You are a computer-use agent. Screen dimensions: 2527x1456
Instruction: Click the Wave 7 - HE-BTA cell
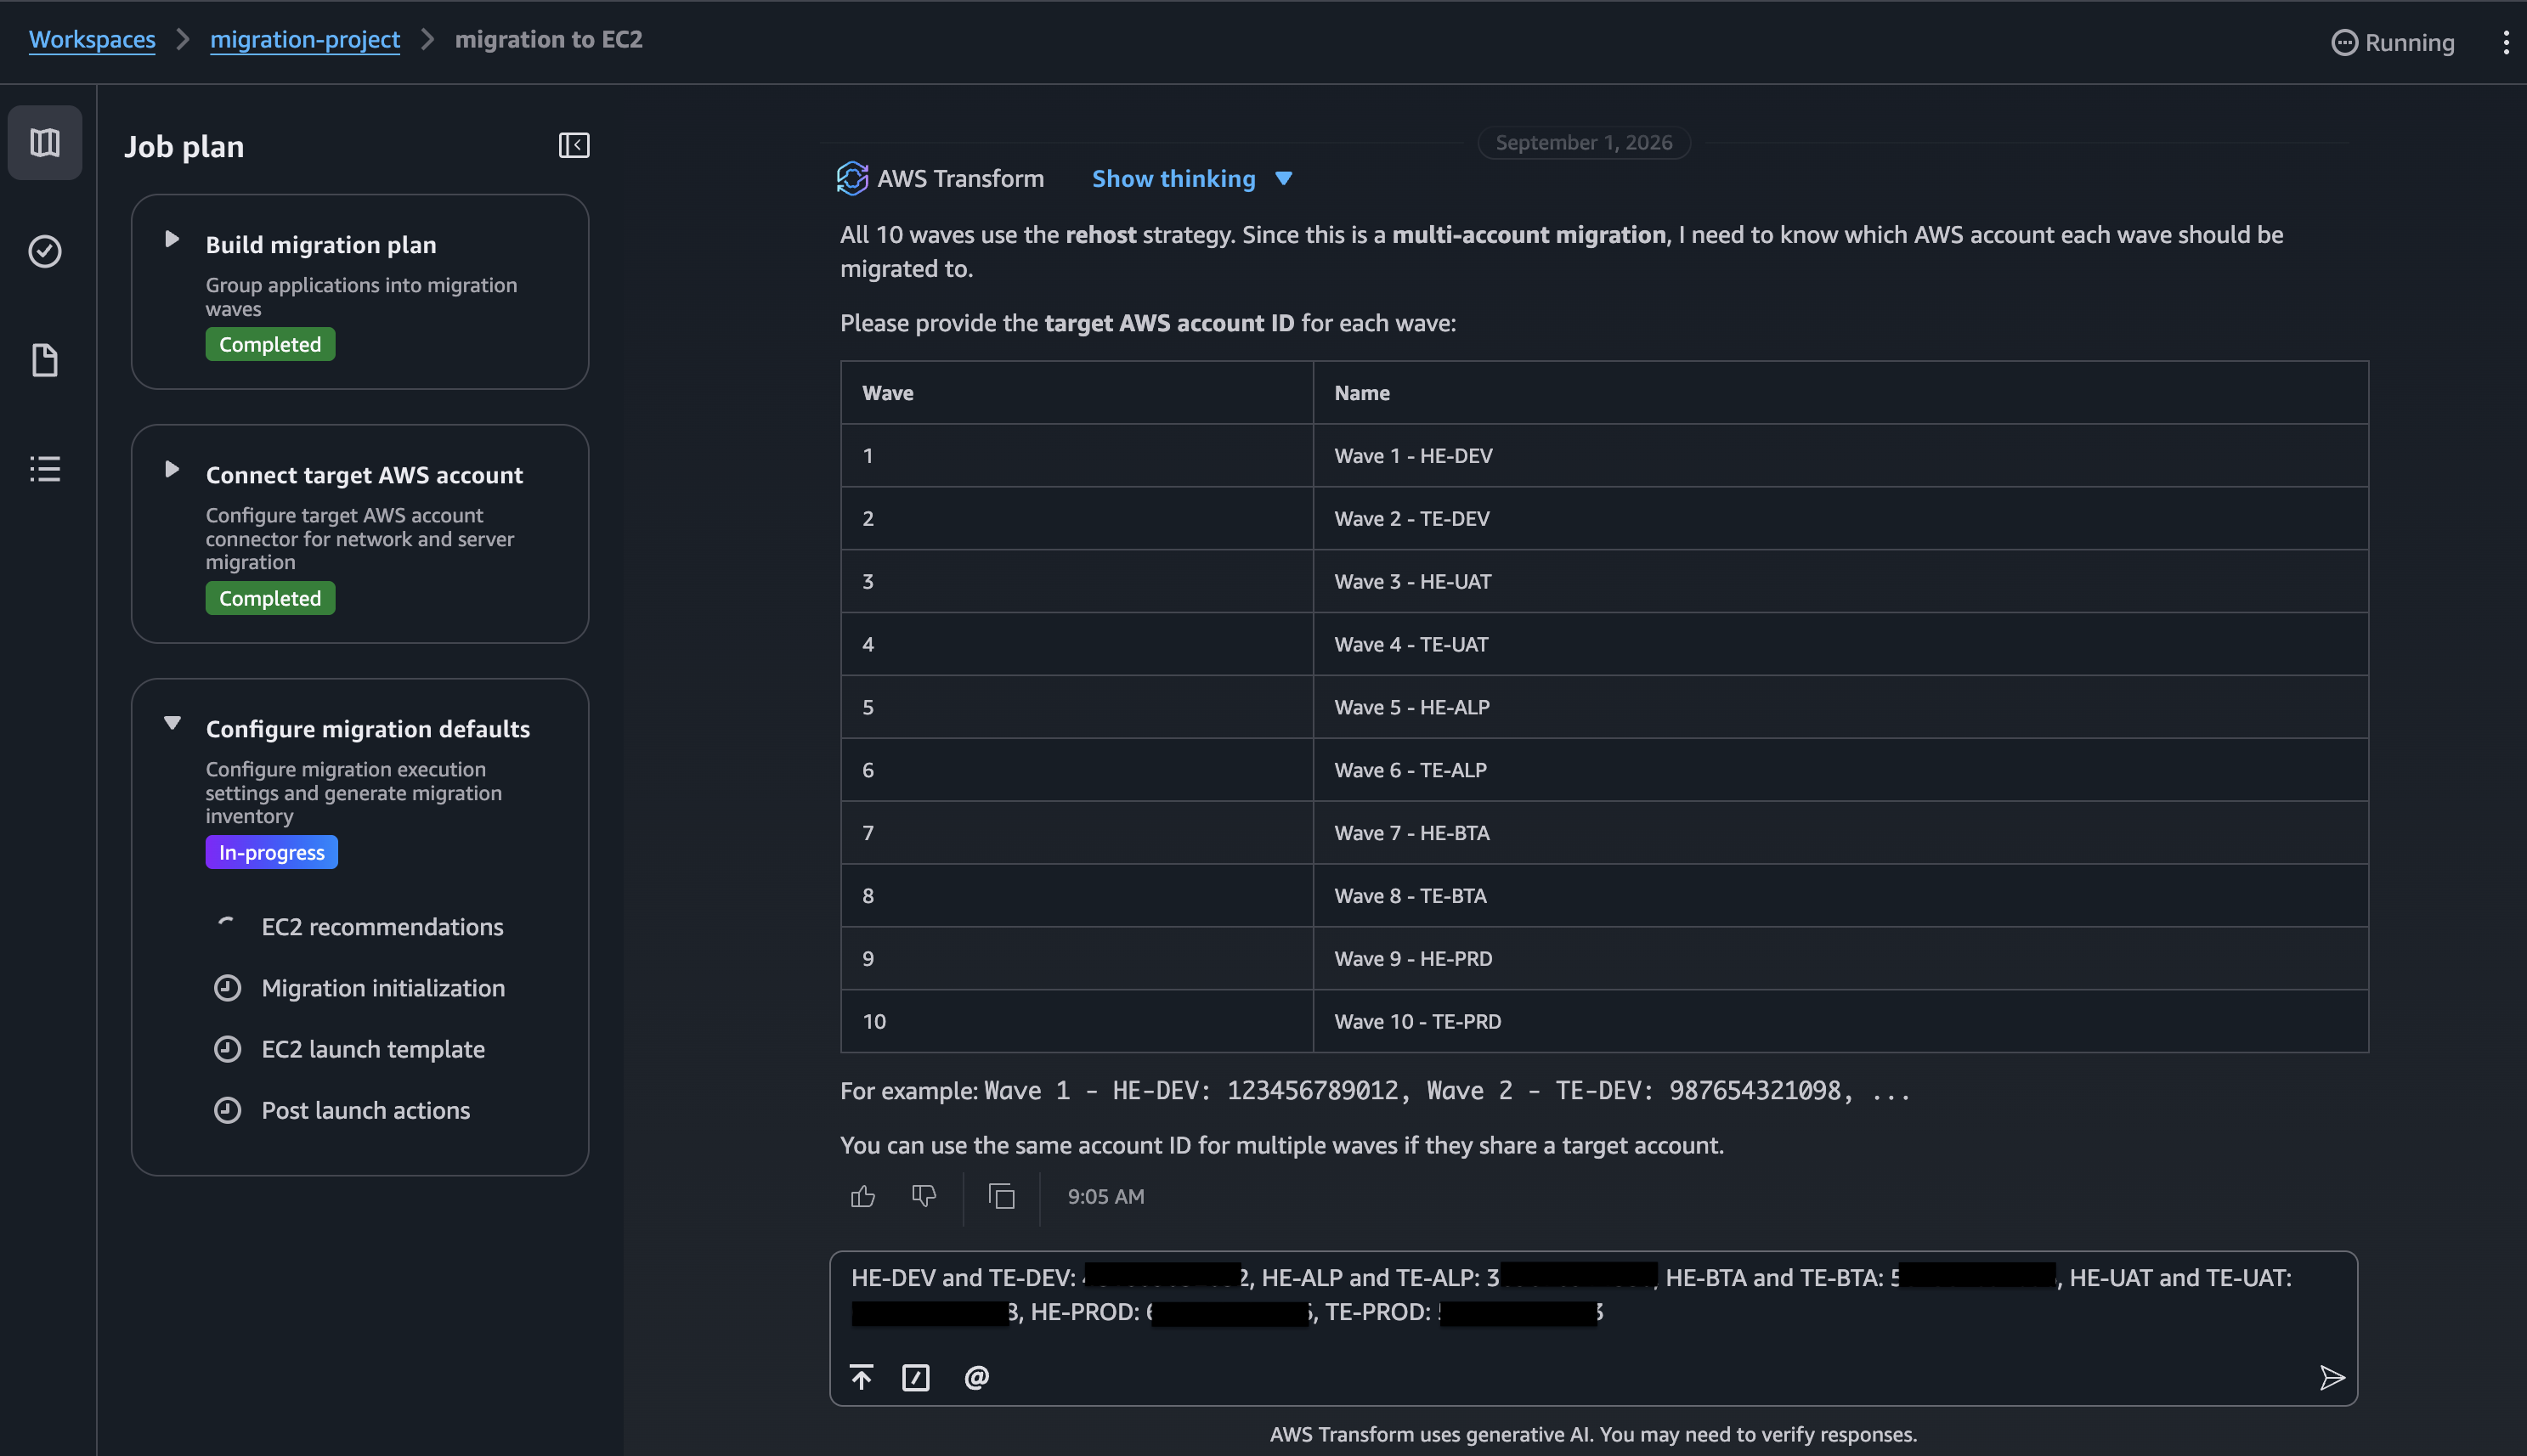pos(1840,833)
